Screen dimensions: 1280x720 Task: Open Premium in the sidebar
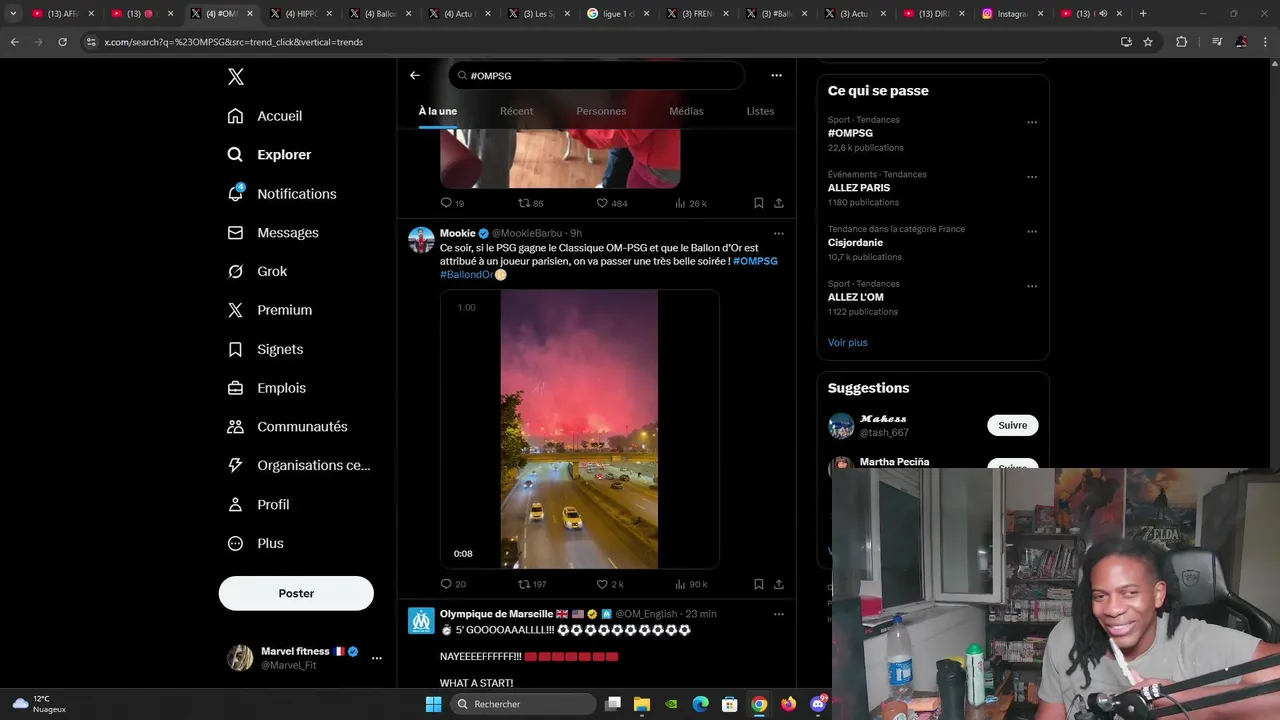(x=270, y=310)
